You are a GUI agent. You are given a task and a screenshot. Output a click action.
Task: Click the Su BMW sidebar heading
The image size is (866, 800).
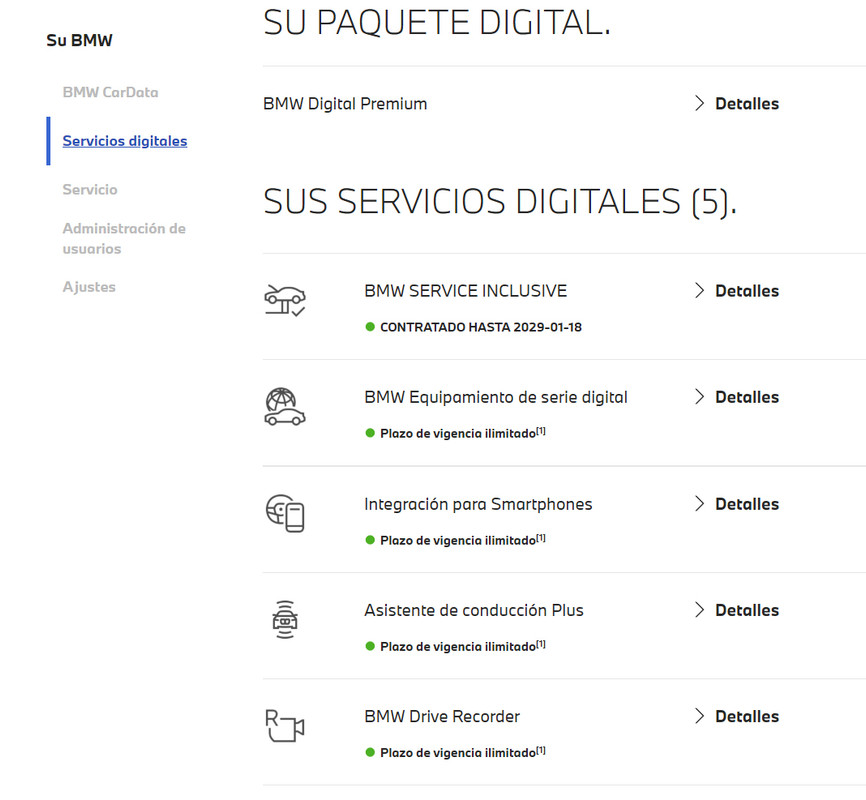click(x=80, y=40)
